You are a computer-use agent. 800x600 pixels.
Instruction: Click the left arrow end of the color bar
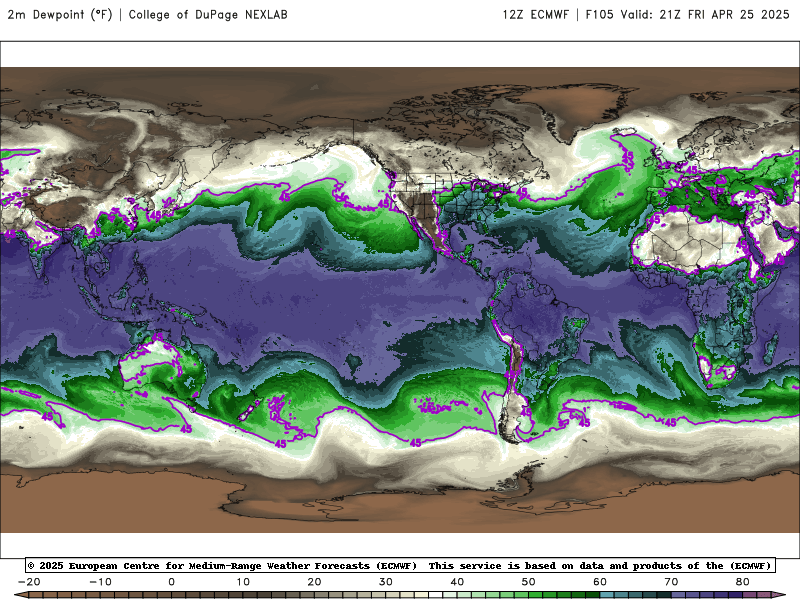[20, 595]
